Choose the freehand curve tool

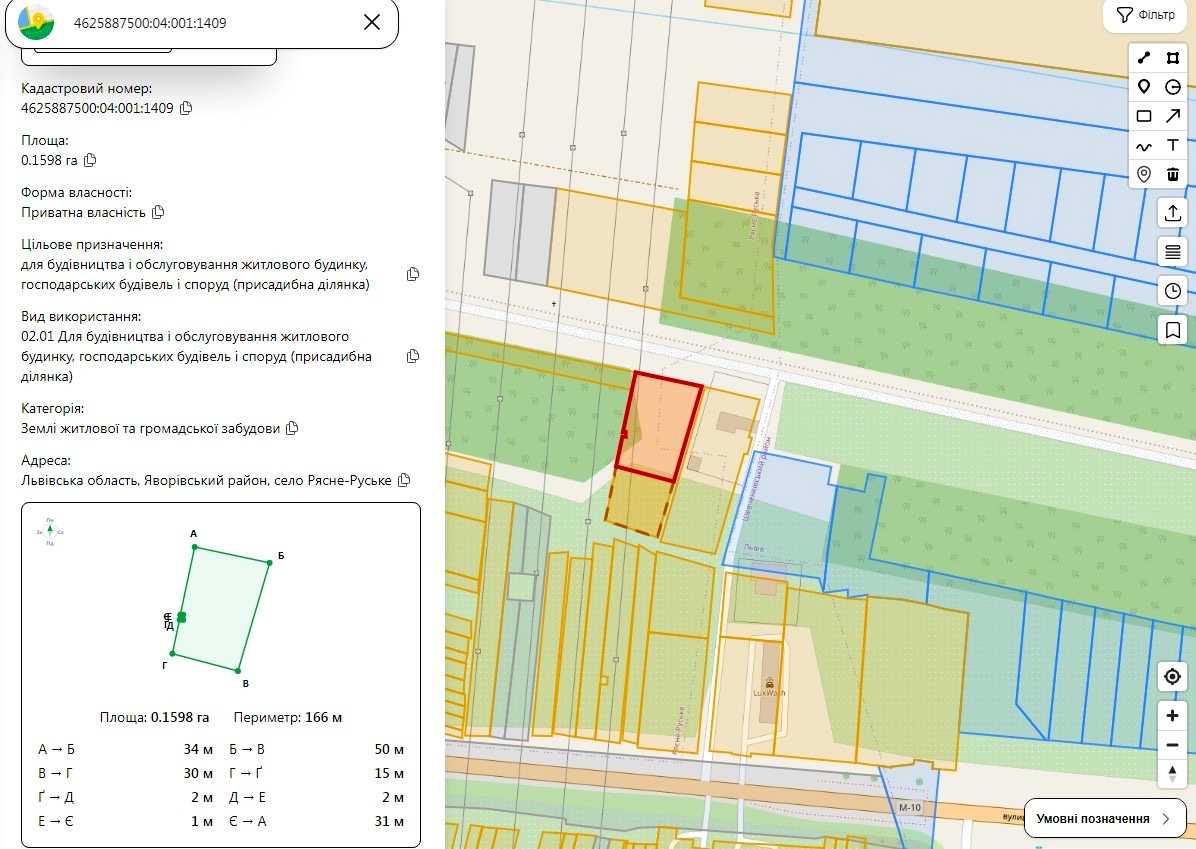tap(1143, 146)
